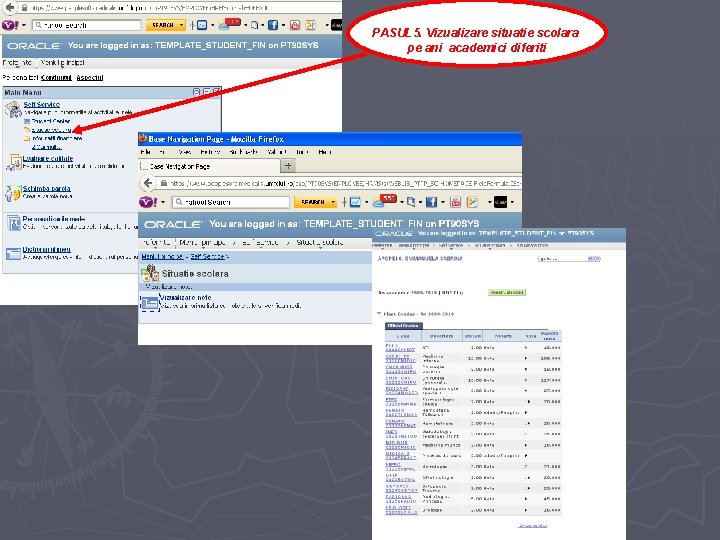
Task: Click the Facebook icon in the background window toolbar
Action: click(273, 25)
